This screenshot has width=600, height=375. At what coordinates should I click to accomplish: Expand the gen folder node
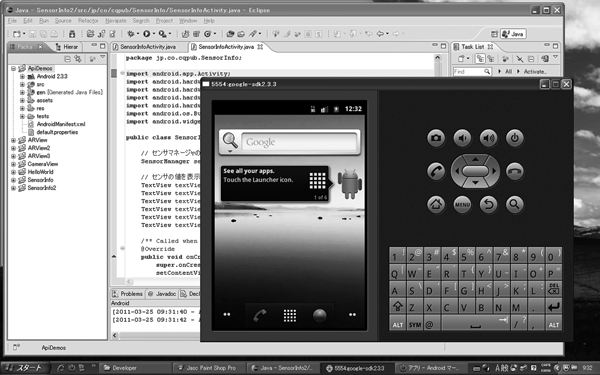point(23,92)
